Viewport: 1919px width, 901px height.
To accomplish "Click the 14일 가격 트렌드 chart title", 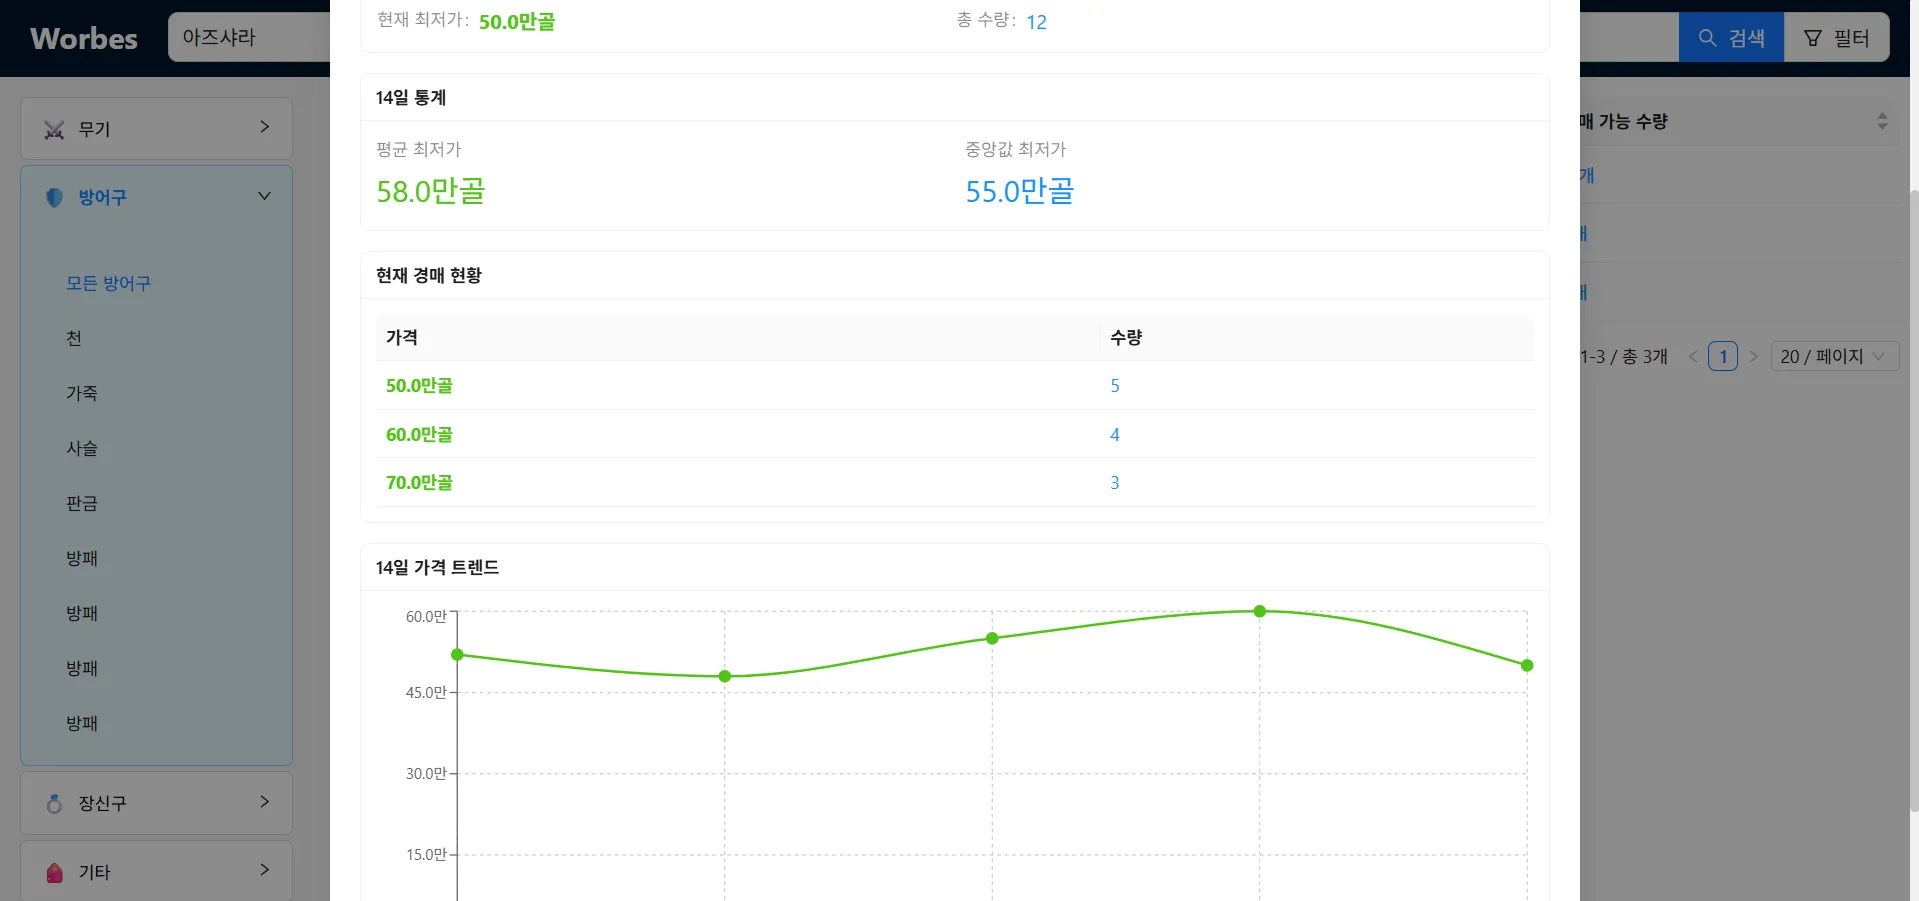I will point(437,568).
